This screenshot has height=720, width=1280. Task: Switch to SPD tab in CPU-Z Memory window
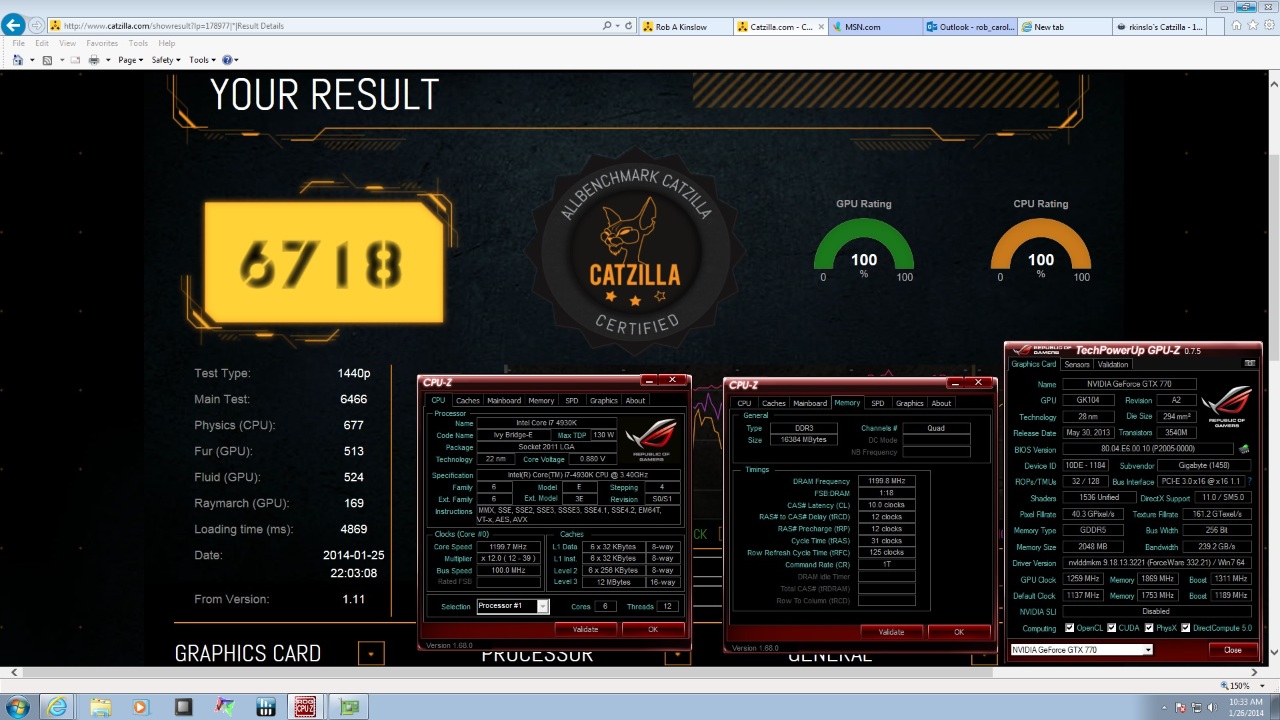click(877, 403)
